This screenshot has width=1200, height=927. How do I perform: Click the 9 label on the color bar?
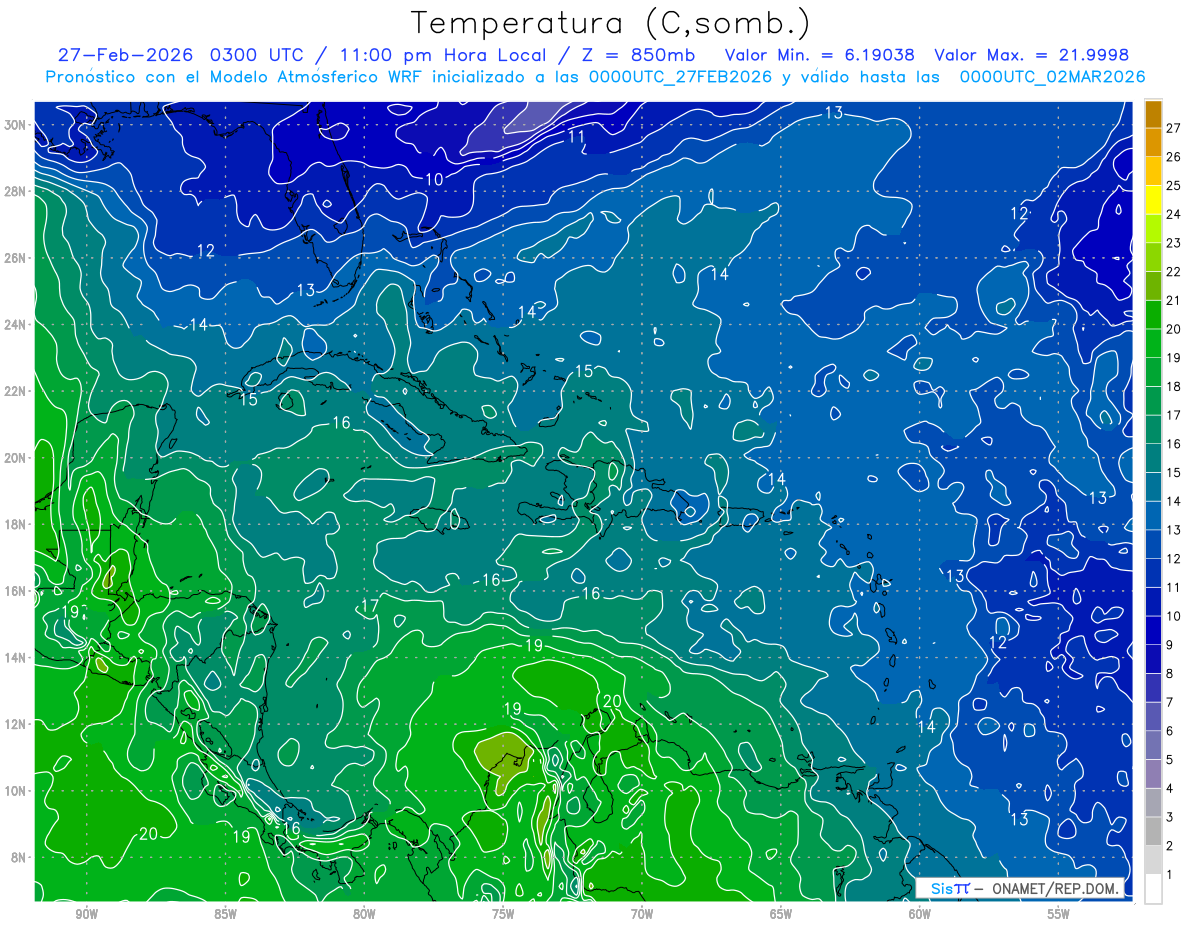click(x=1170, y=645)
